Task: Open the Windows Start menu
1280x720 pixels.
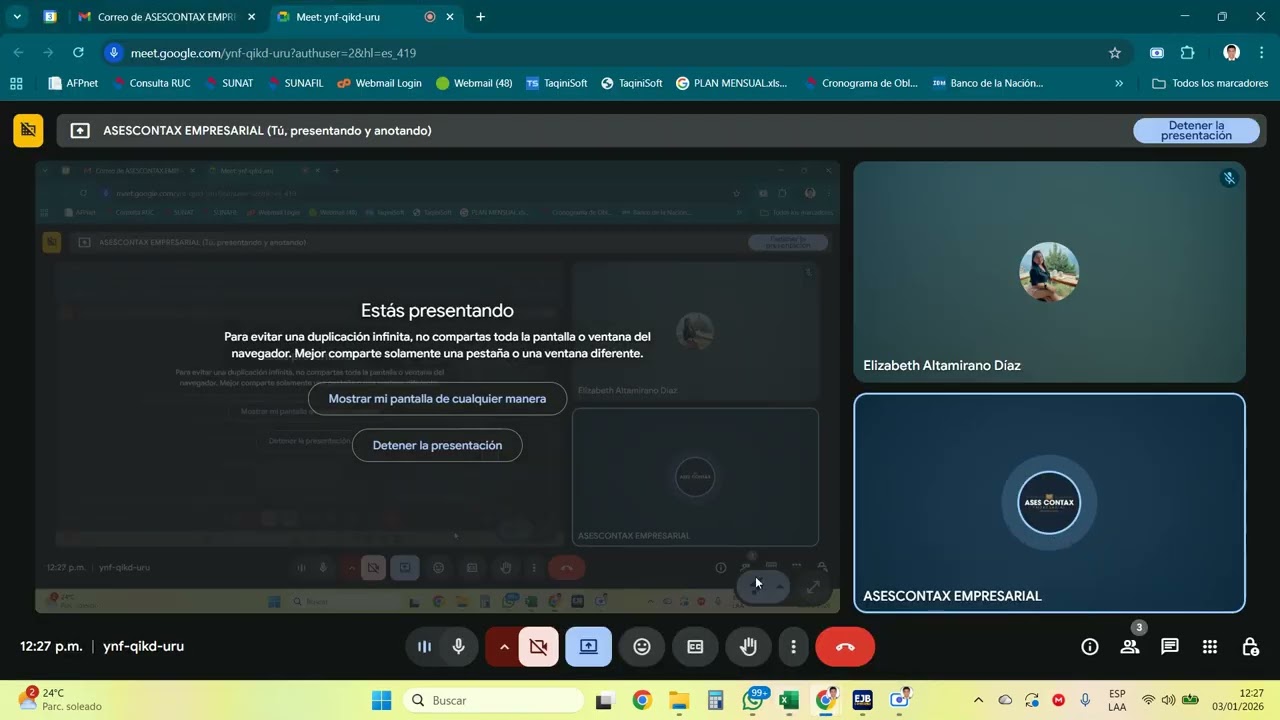Action: tap(381, 700)
